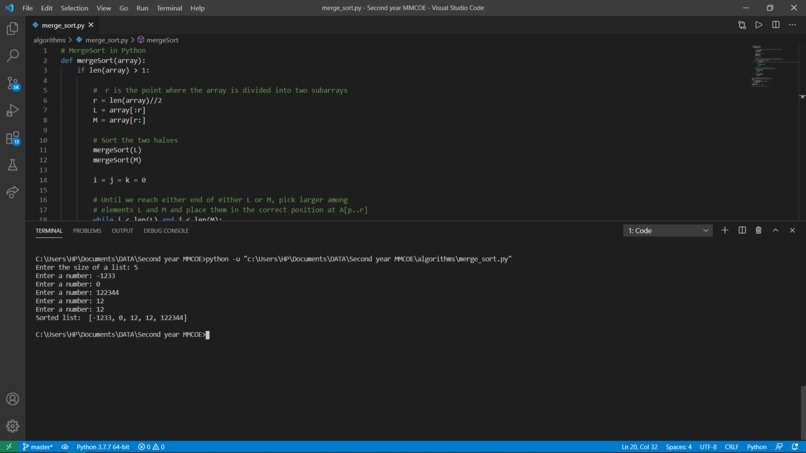
Task: Click the mergeSort symbol breadcrumb
Action: (158, 40)
